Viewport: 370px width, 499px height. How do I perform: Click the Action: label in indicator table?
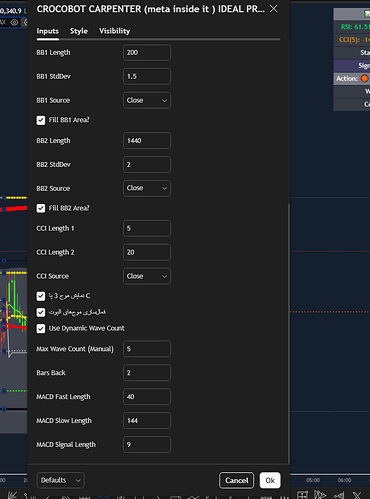pyautogui.click(x=347, y=79)
